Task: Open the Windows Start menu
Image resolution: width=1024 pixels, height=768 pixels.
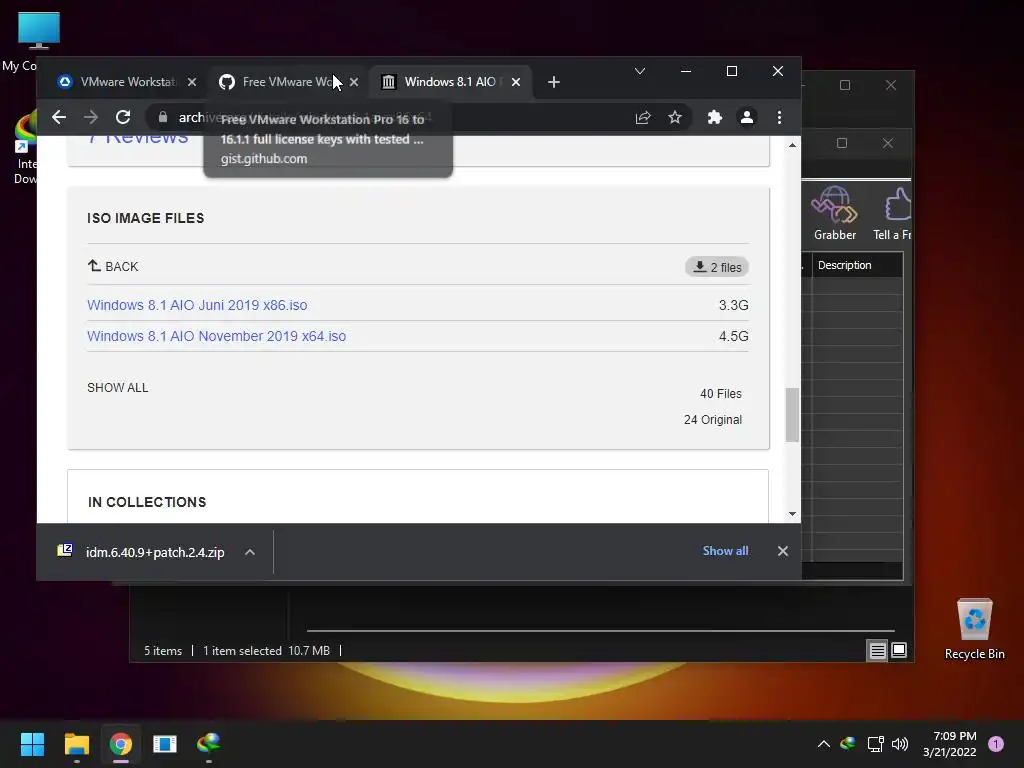Action: pos(32,744)
